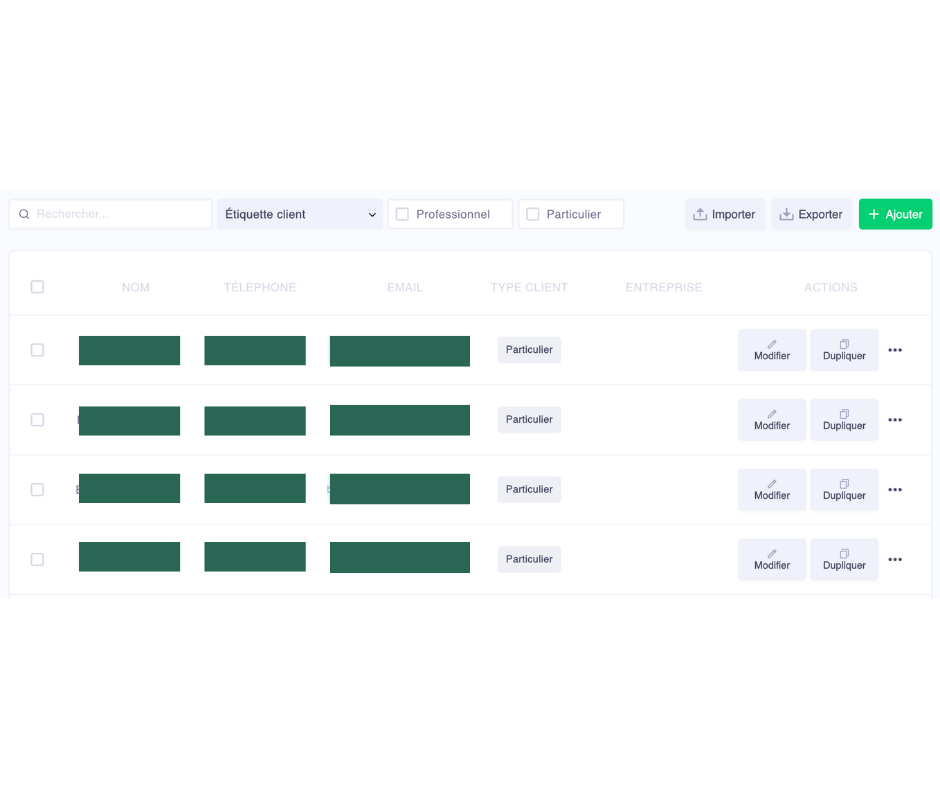Focus the Rechercher search field
Image resolution: width=940 pixels, height=788 pixels.
(120, 214)
